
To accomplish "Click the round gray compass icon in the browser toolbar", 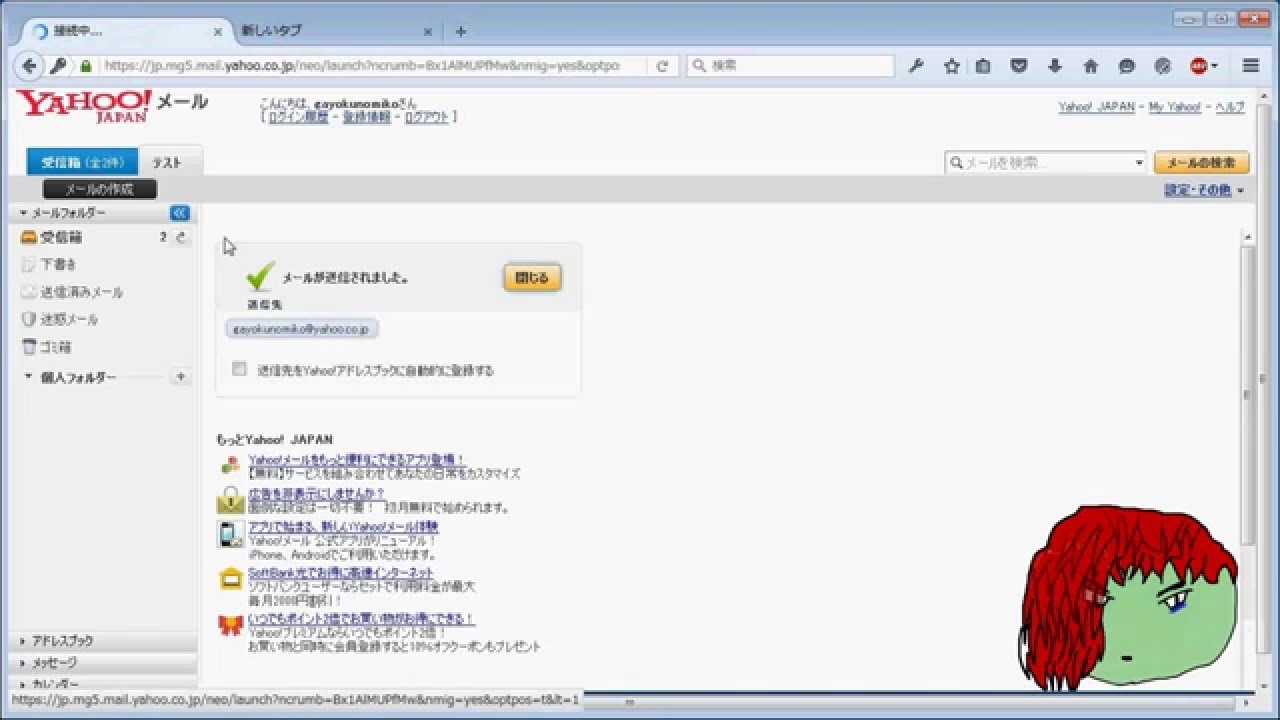I will click(1162, 66).
